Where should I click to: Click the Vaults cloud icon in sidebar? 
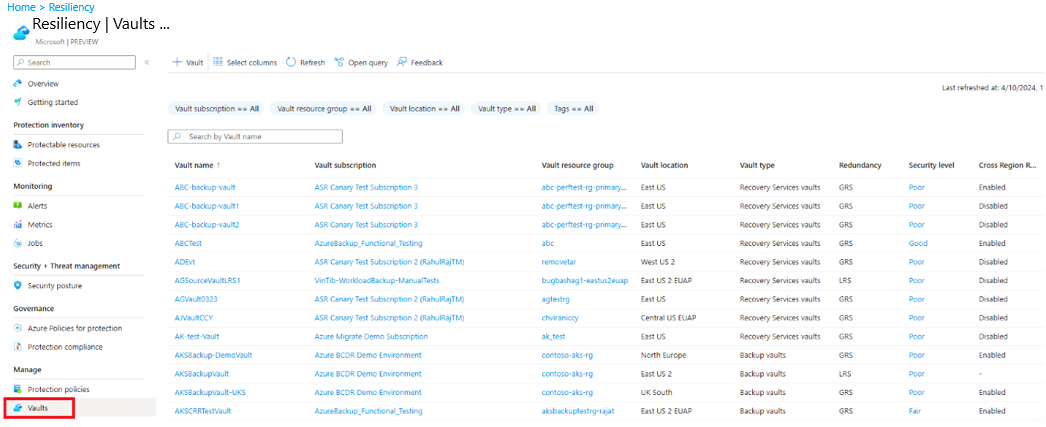(18, 408)
